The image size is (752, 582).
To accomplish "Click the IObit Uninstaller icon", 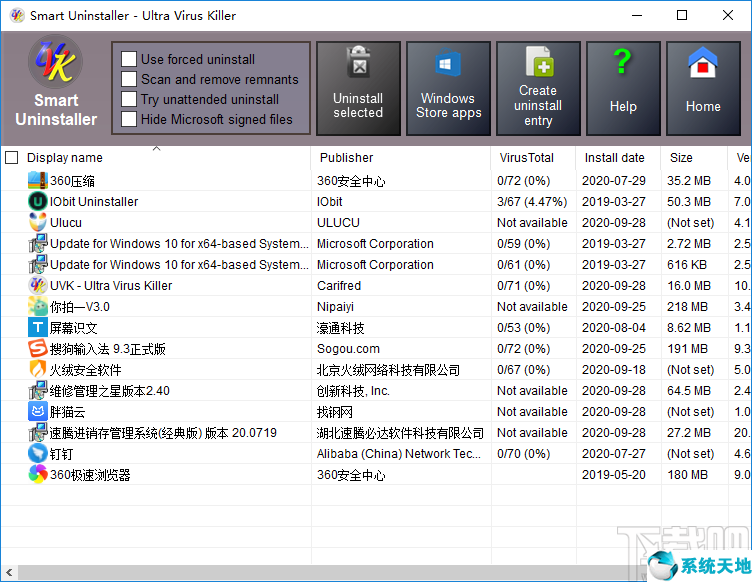I will pos(37,201).
